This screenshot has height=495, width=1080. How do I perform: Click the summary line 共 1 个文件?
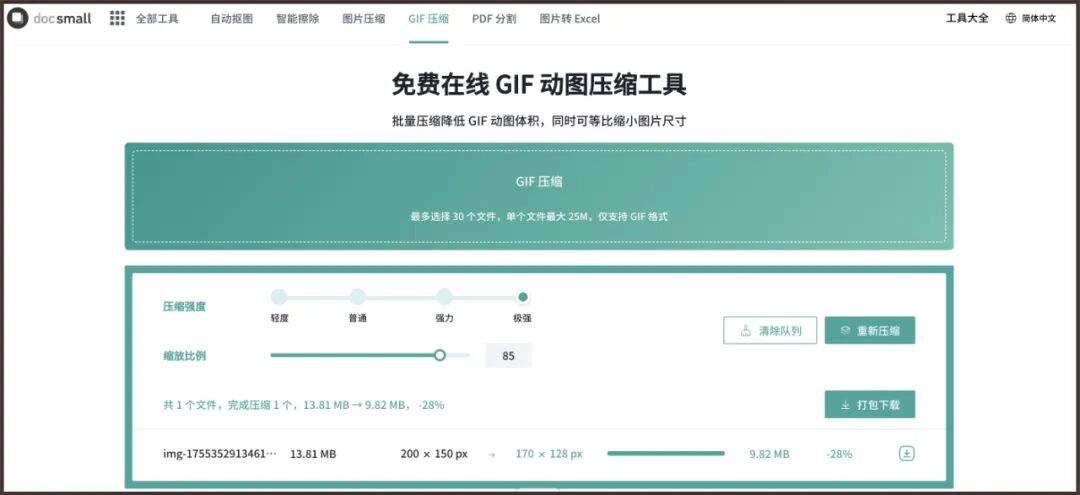tap(304, 405)
